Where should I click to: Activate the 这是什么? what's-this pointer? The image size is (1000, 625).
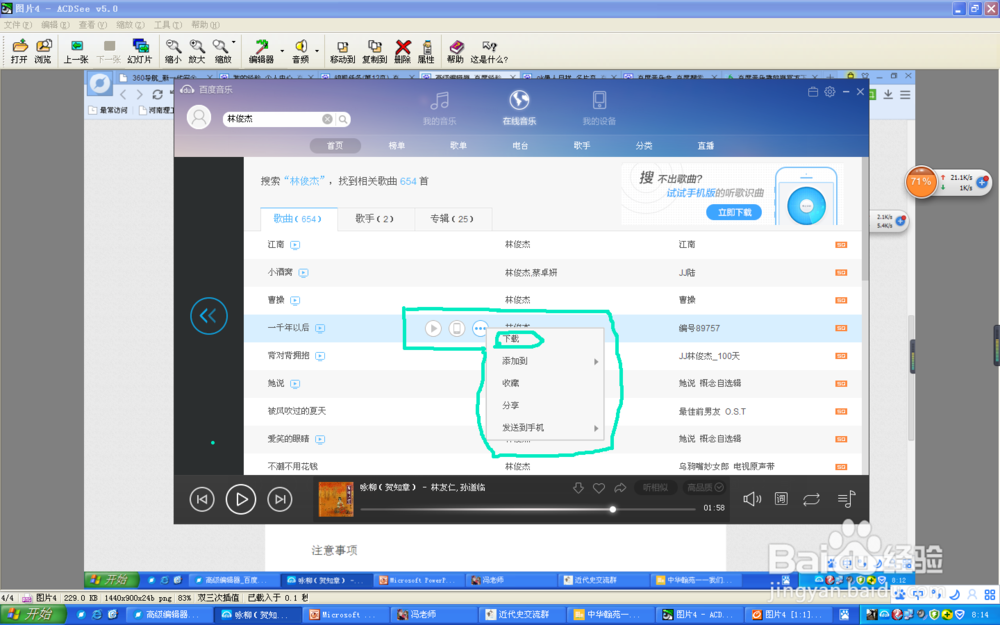(489, 50)
